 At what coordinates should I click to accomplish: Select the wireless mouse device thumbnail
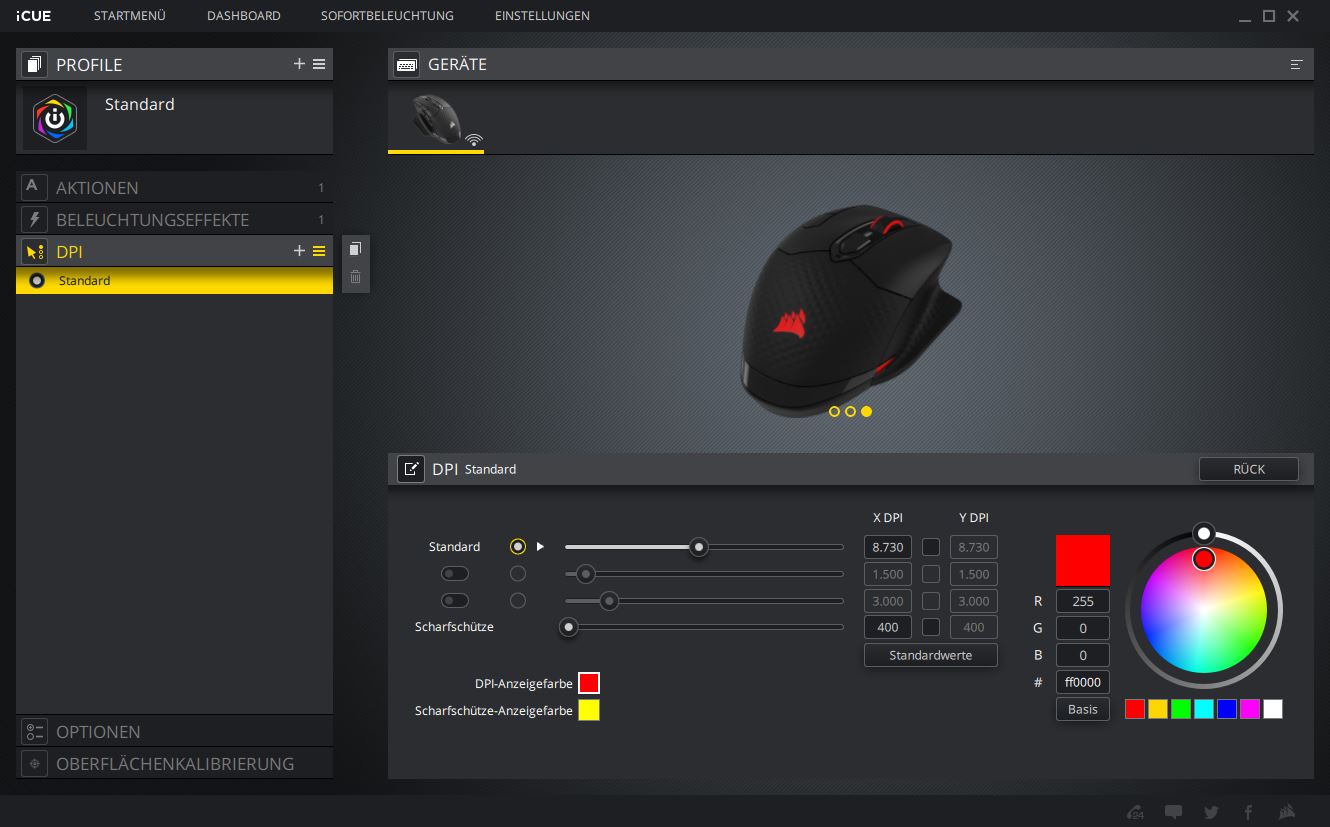pyautogui.click(x=436, y=120)
